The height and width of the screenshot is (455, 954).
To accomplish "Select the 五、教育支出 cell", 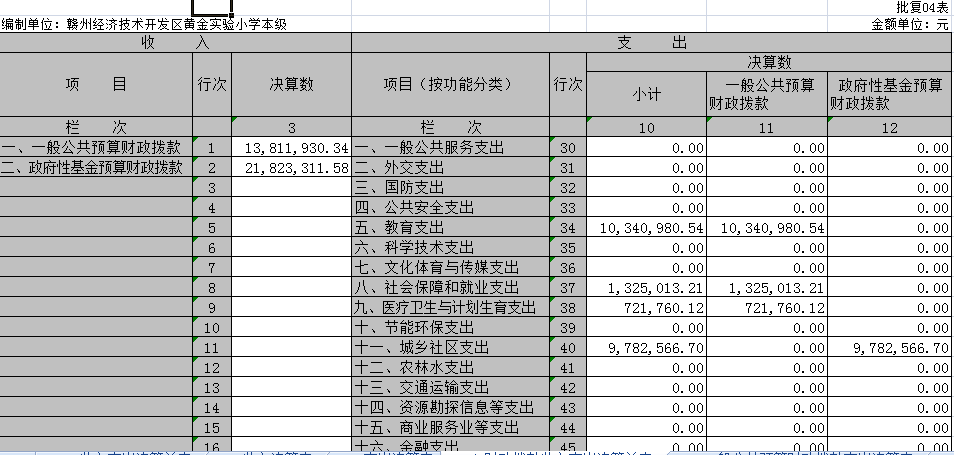I will 450,228.
